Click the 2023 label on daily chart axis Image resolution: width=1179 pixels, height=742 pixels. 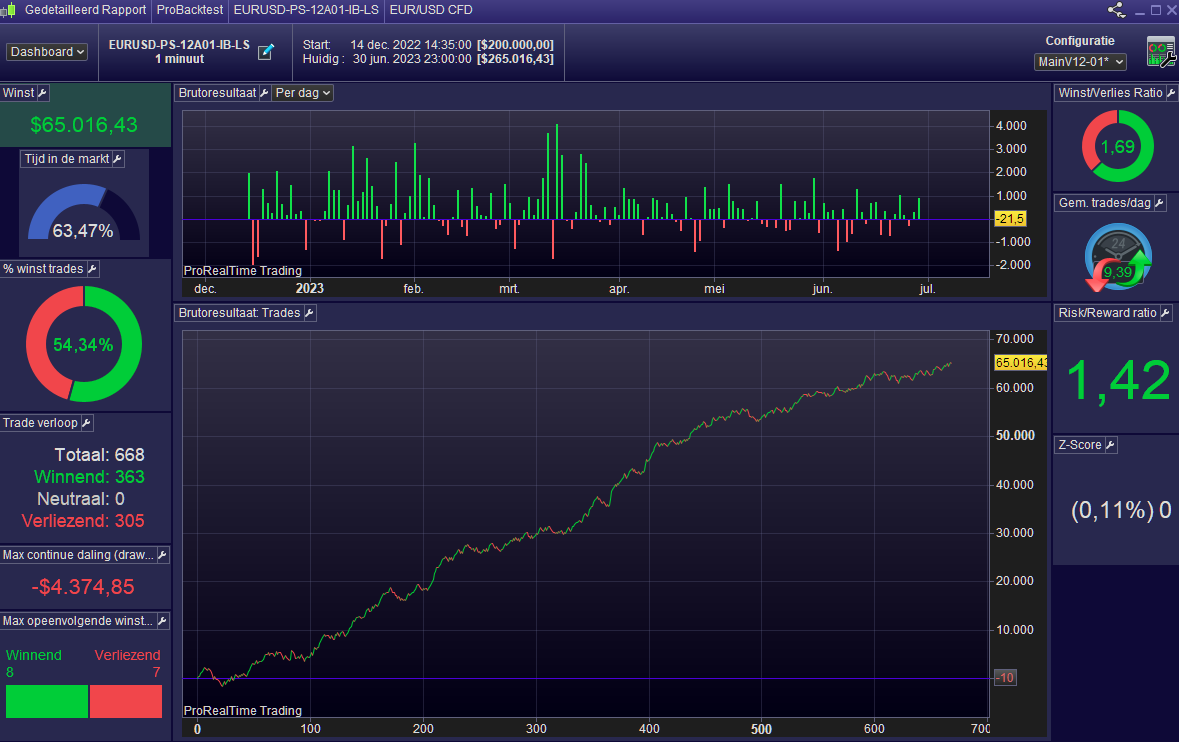[309, 289]
